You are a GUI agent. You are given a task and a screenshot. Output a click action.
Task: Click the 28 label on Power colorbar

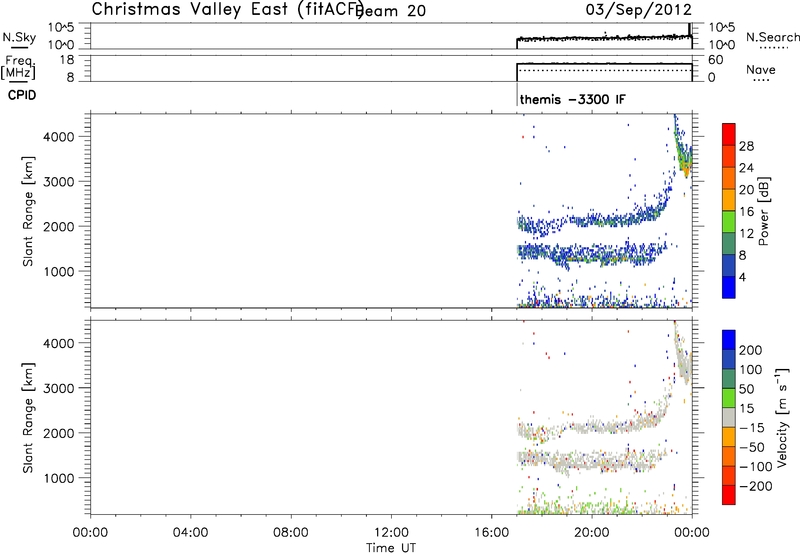click(x=746, y=146)
